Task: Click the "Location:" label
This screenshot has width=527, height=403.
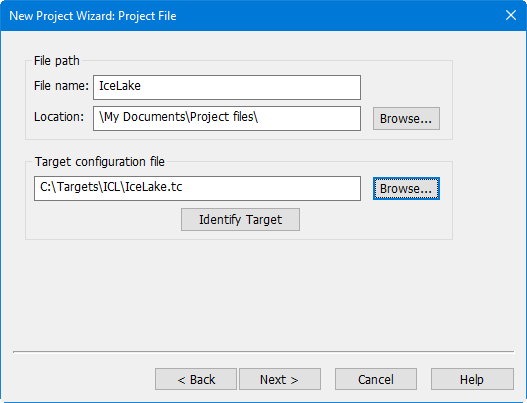Action: 59,117
